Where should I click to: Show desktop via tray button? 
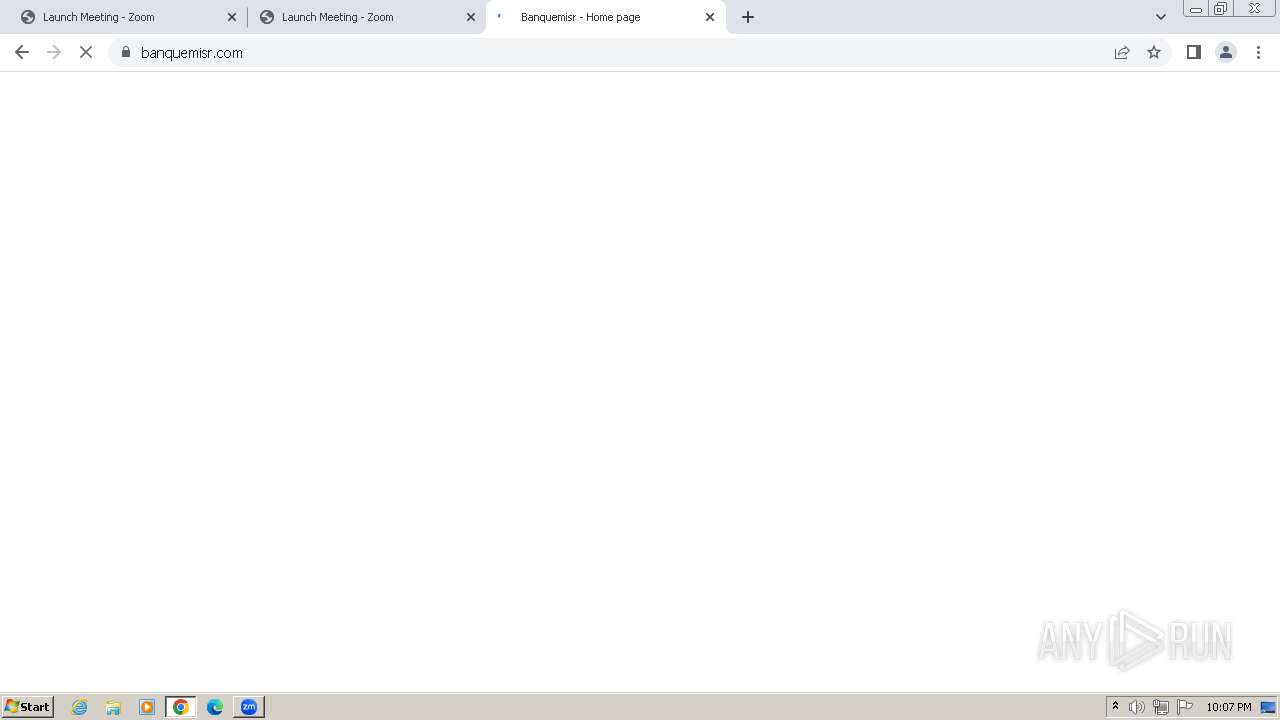[x=1268, y=707]
